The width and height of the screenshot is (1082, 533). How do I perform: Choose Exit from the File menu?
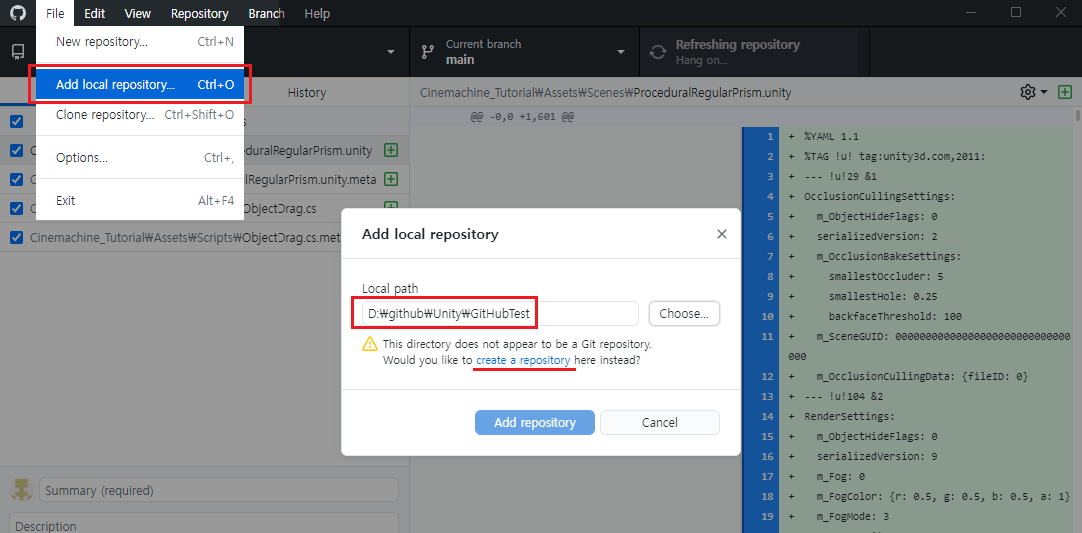point(140,201)
